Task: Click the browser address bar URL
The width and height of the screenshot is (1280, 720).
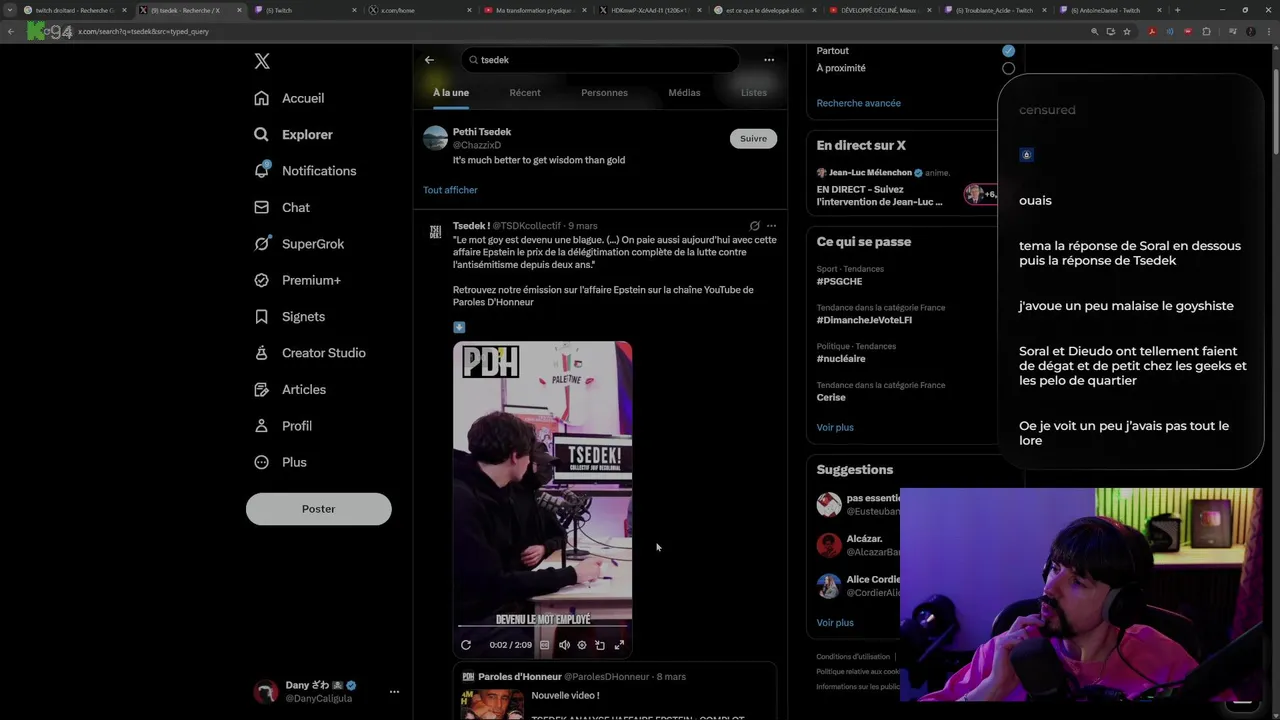Action: point(144,31)
